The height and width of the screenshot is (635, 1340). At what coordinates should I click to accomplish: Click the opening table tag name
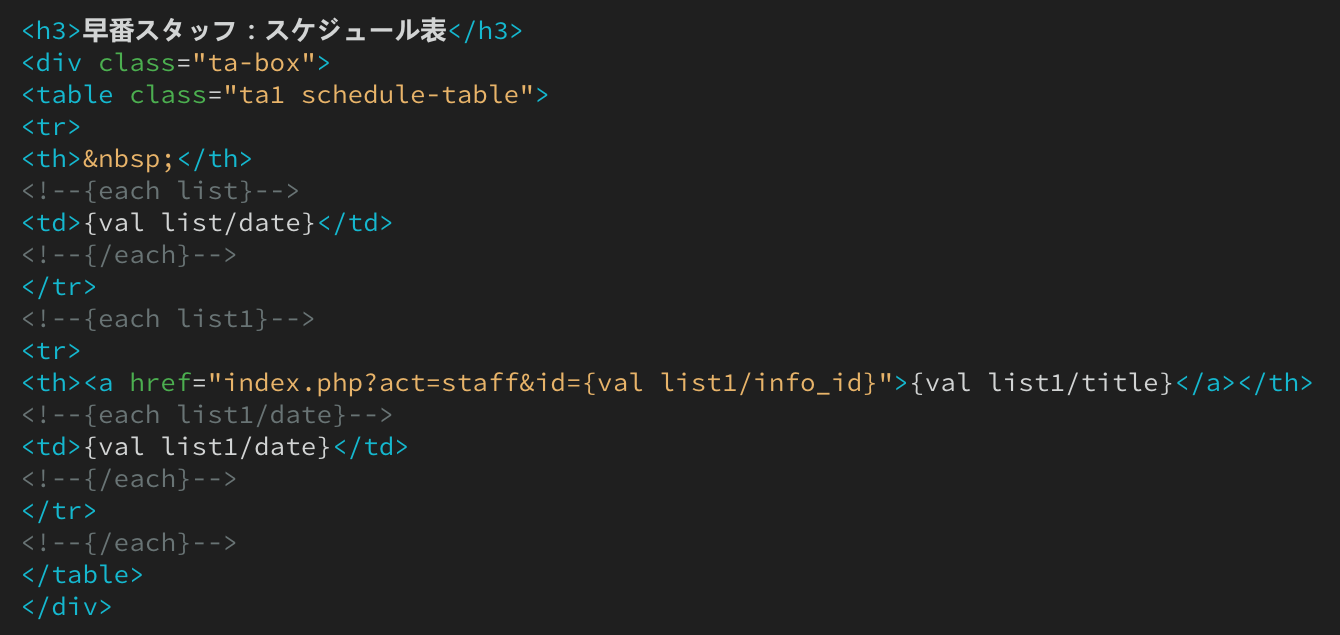click(75, 95)
